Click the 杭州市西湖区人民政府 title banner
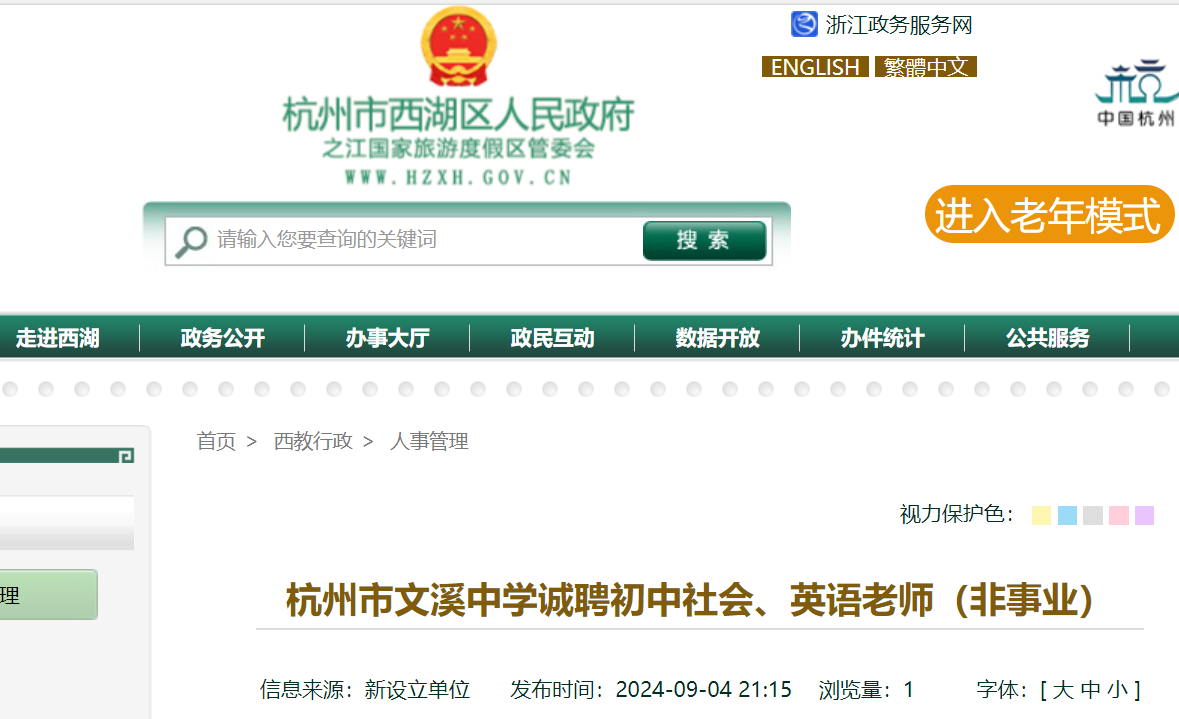Image resolution: width=1179 pixels, height=719 pixels. click(x=458, y=116)
